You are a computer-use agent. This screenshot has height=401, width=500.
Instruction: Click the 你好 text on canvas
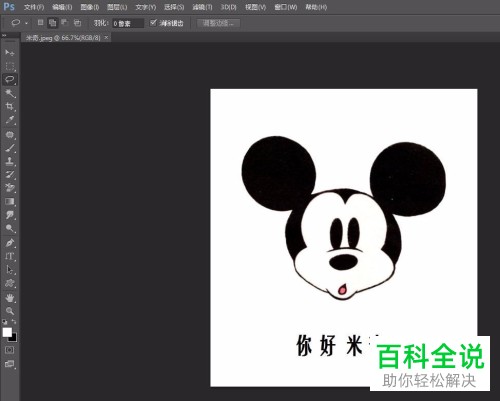click(x=316, y=346)
